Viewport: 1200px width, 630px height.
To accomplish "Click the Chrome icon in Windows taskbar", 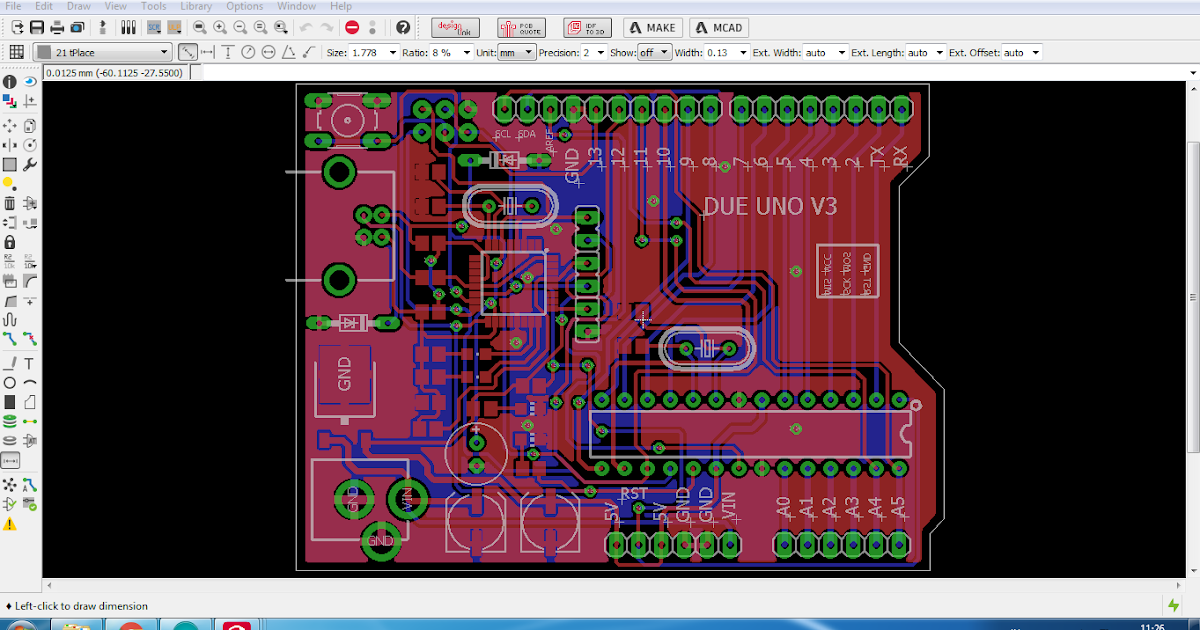I will 131,626.
